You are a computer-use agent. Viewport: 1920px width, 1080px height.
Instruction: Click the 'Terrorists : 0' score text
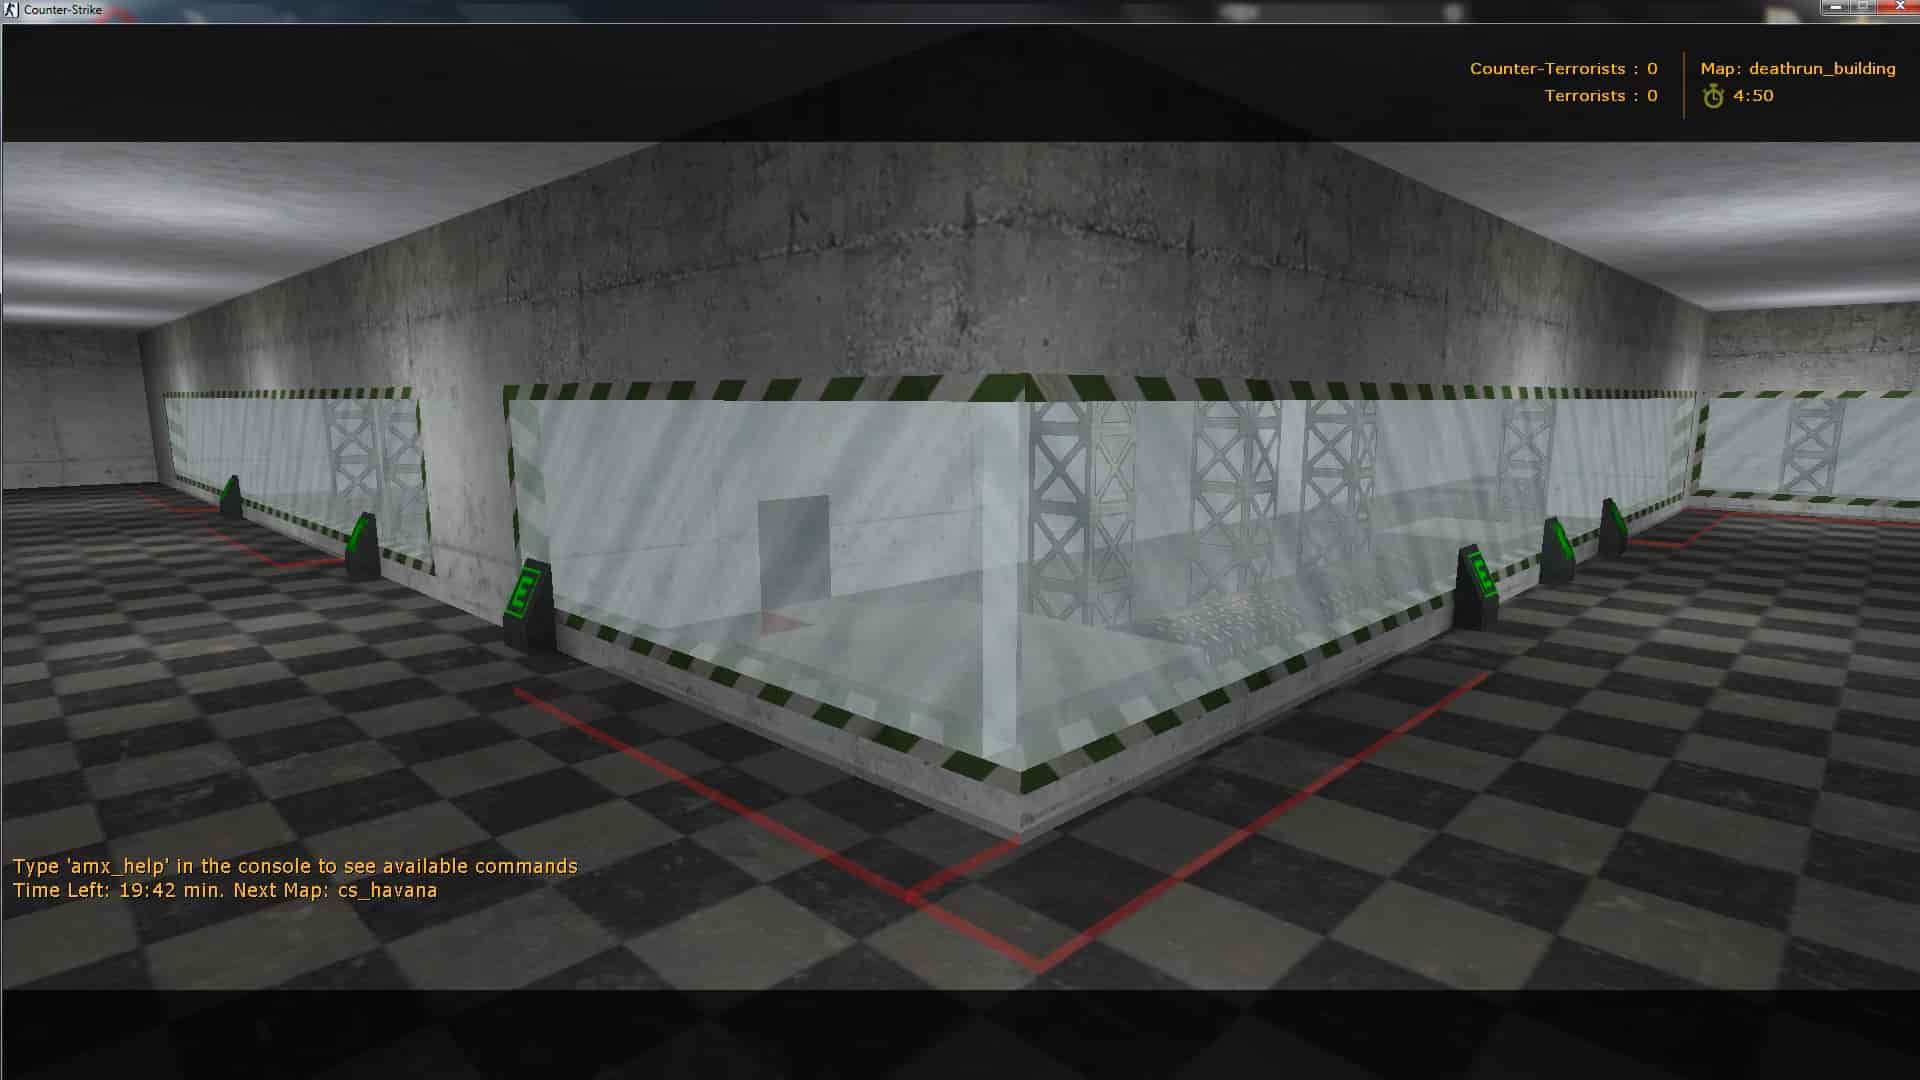pos(1601,96)
